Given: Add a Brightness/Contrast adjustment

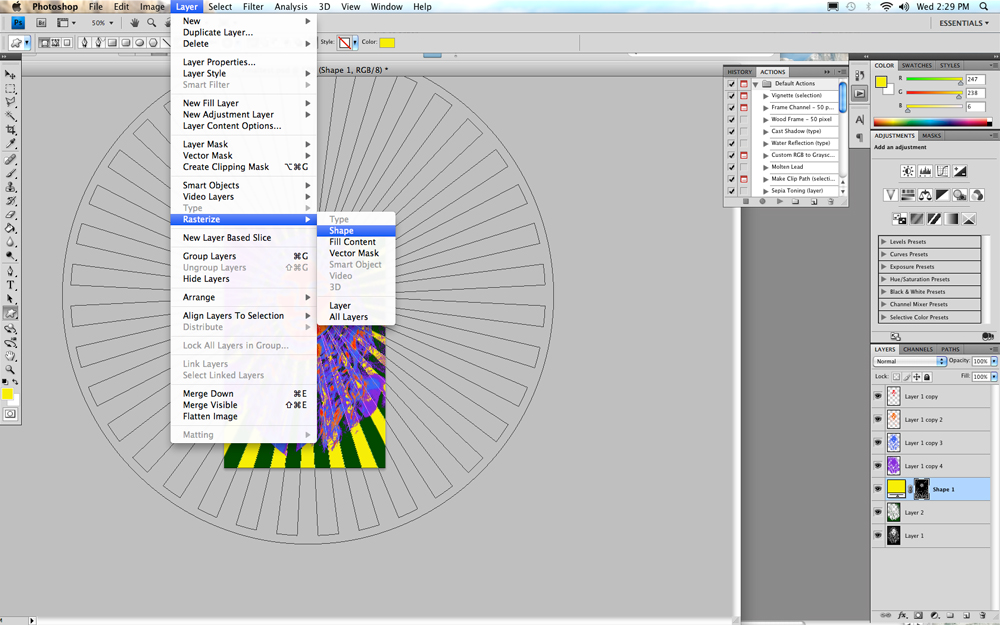Looking at the screenshot, I should point(908,171).
